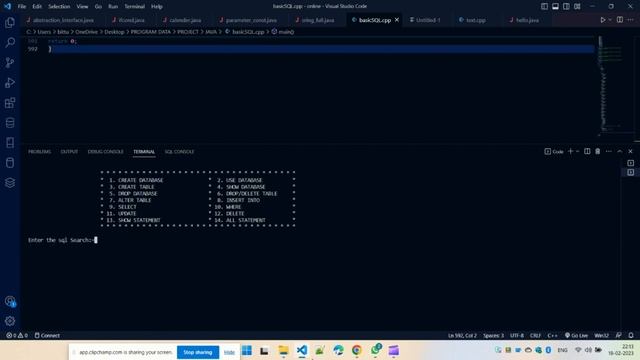Click the Hide link in sharing bar

pos(229,352)
